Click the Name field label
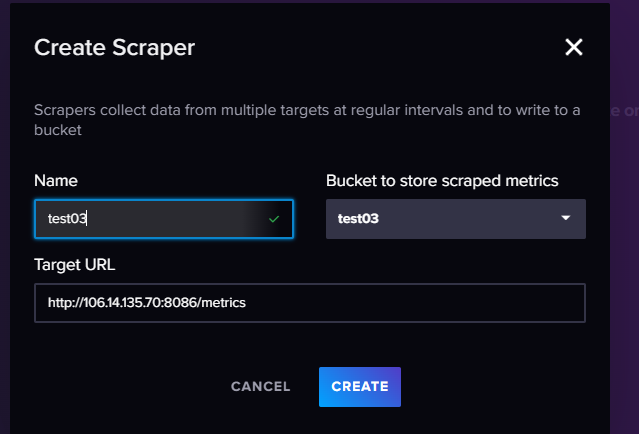Viewport: 639px width, 434px height. point(56,181)
